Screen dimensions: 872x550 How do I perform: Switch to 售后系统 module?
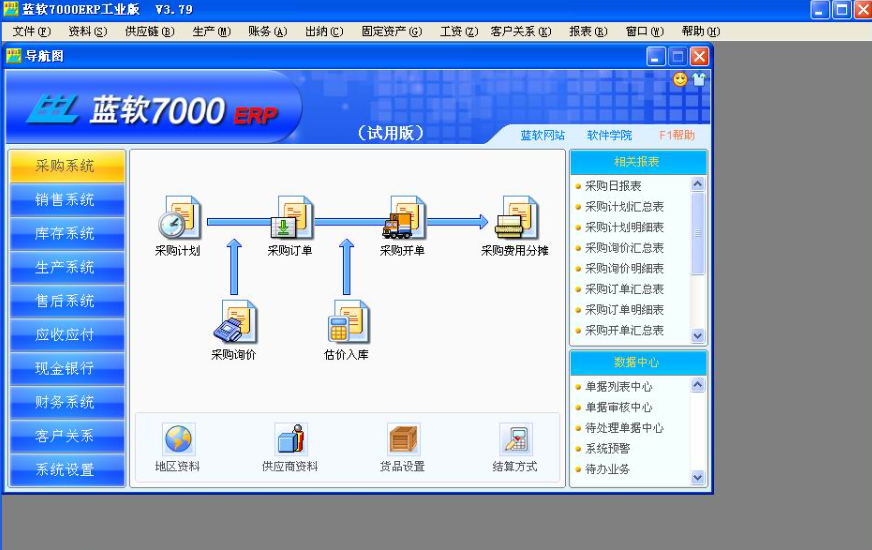[x=67, y=301]
